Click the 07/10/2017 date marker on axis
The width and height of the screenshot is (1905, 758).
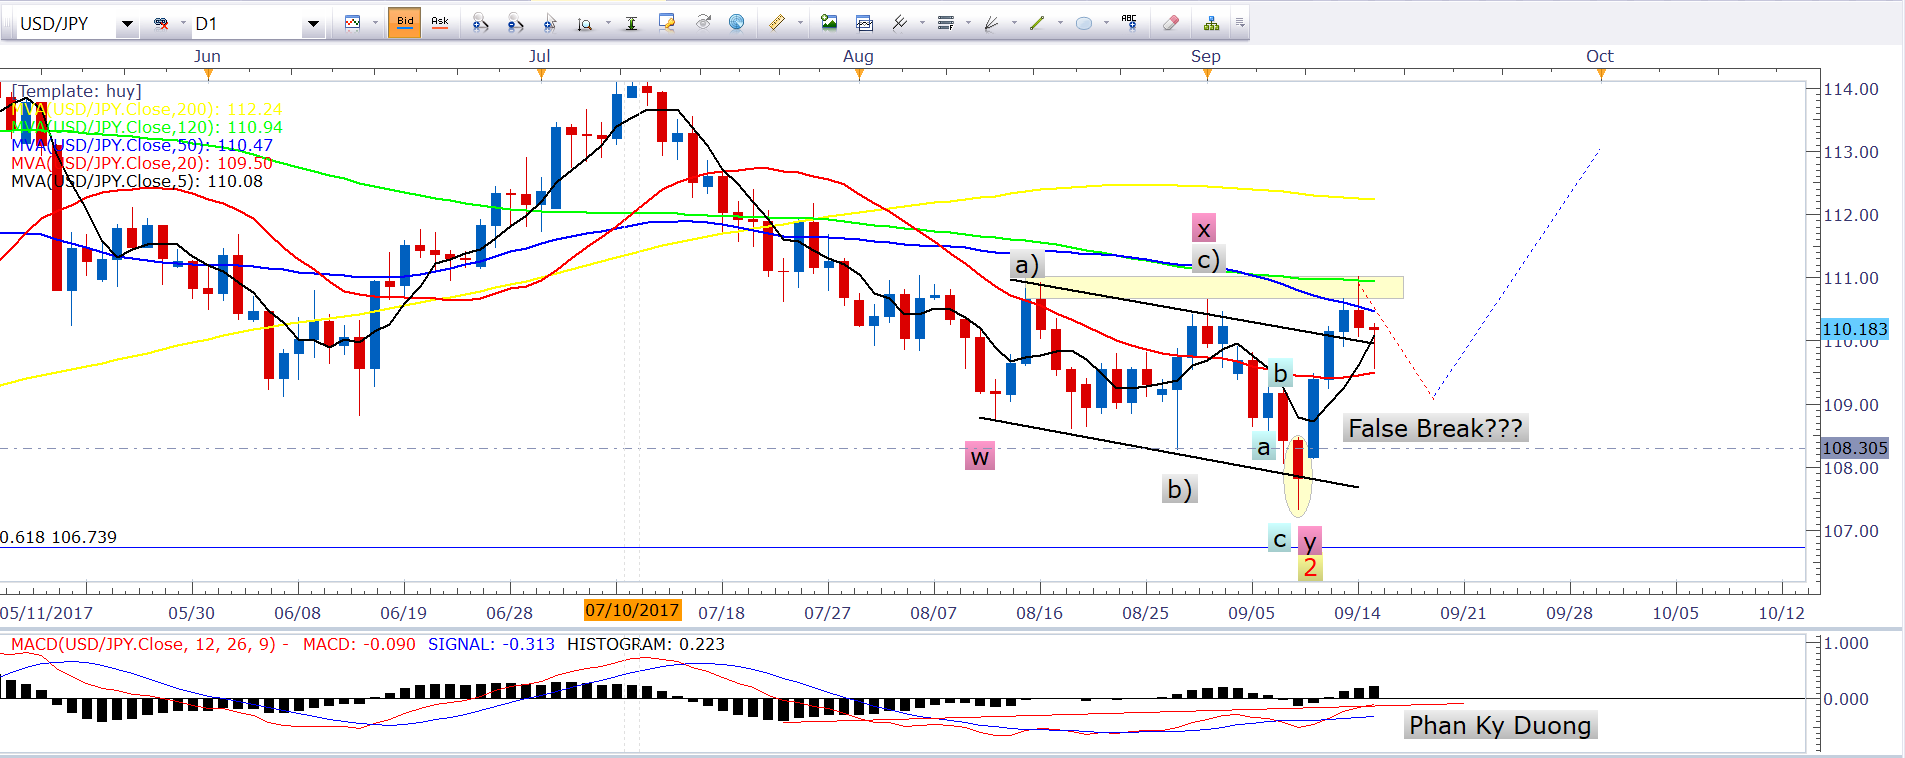click(632, 610)
